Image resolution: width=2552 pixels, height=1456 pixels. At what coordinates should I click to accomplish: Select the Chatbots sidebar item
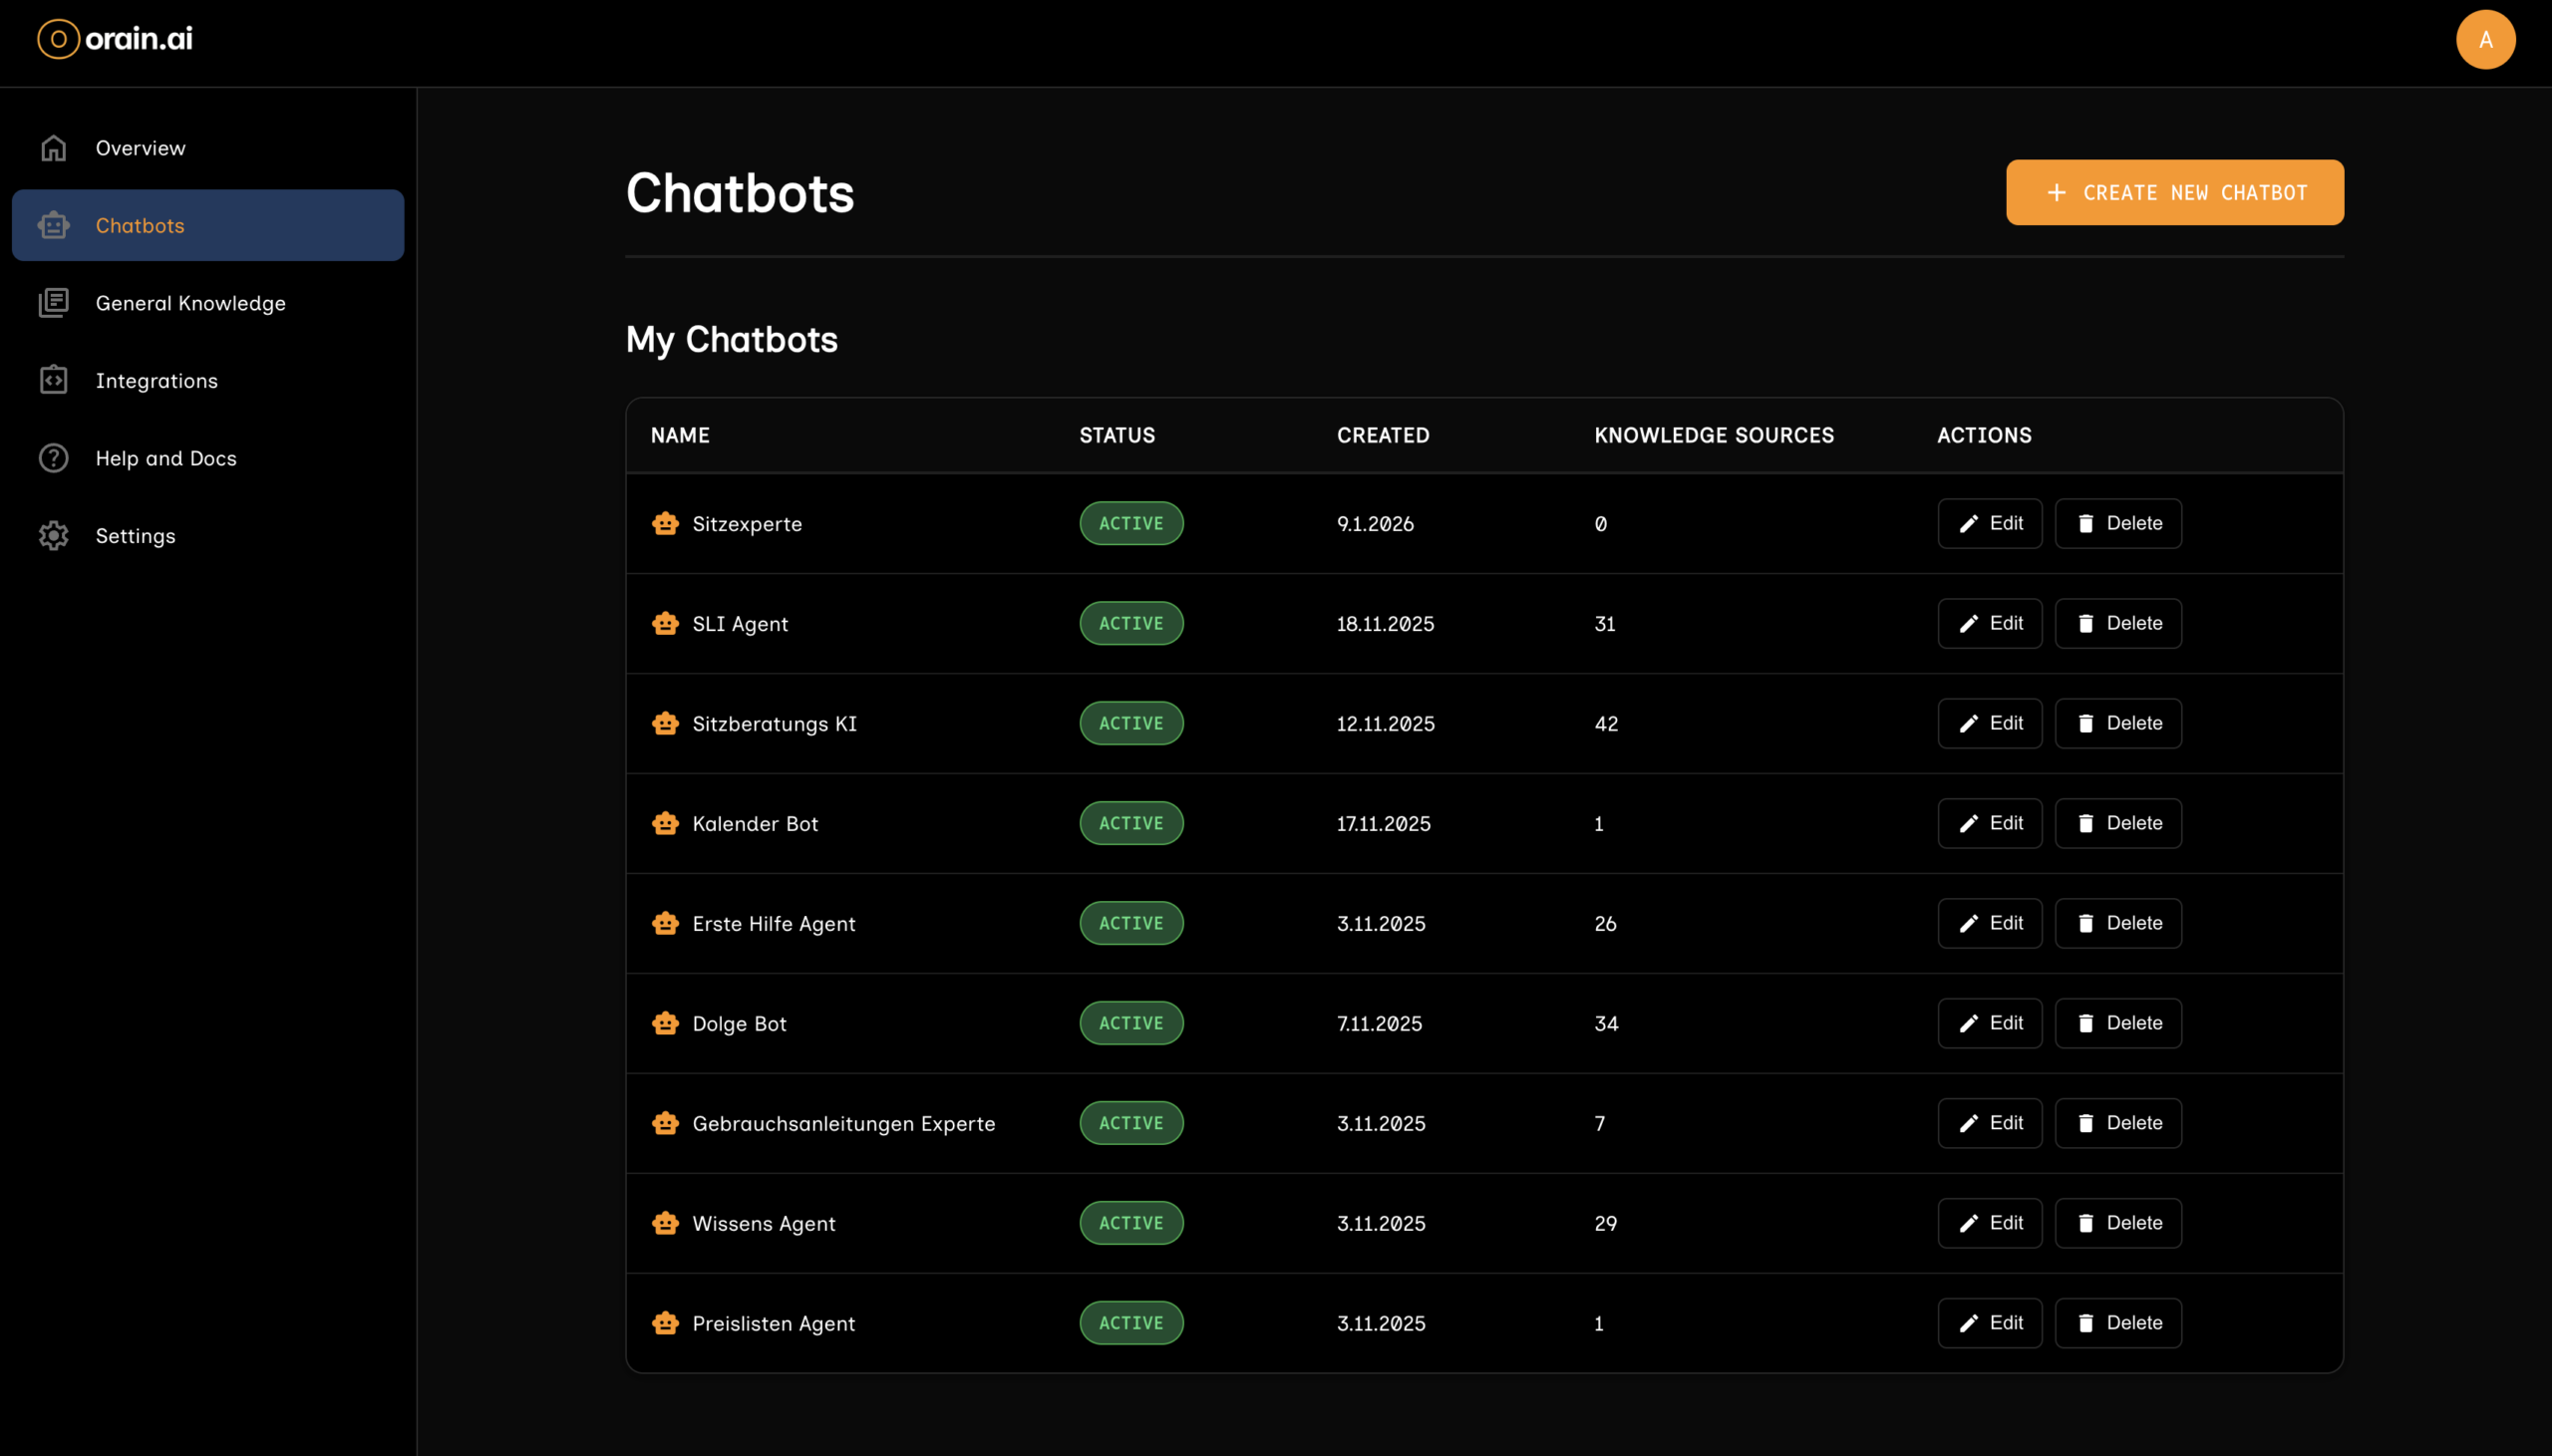(x=208, y=226)
